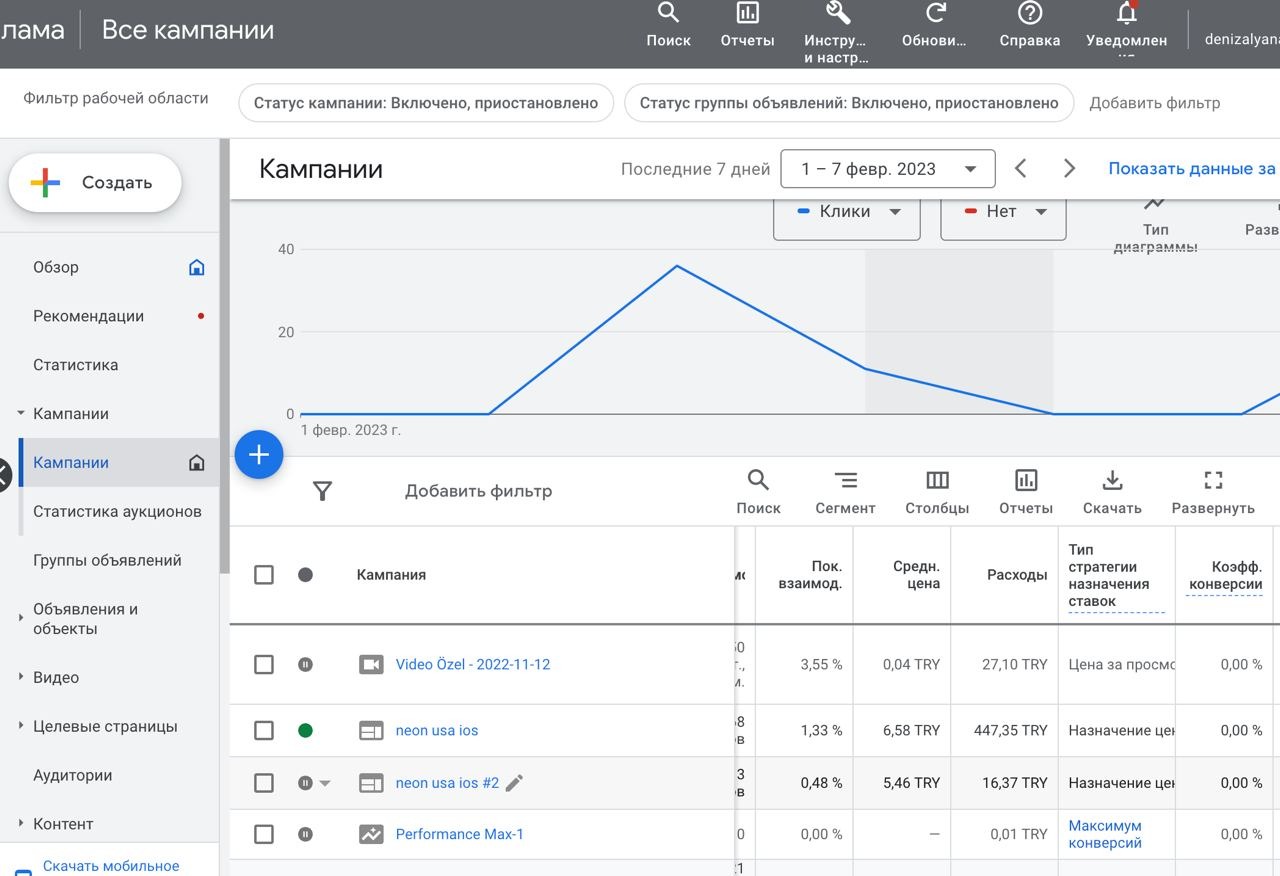Click the Search magnifier icon in top bar
This screenshot has height=876, width=1280.
click(x=668, y=14)
